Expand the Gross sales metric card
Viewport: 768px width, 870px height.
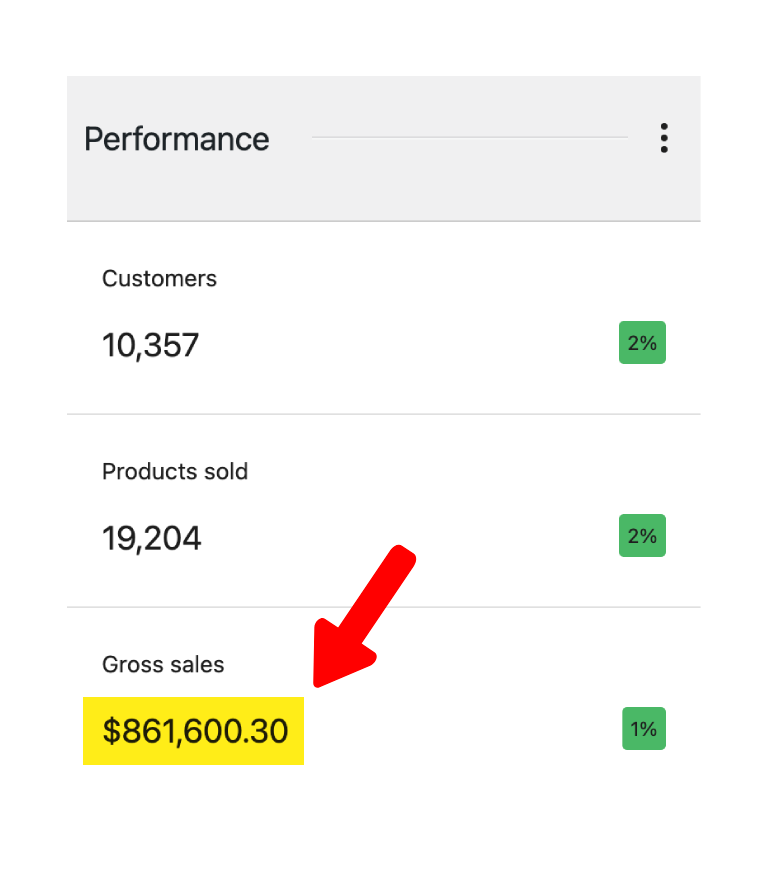(x=384, y=700)
